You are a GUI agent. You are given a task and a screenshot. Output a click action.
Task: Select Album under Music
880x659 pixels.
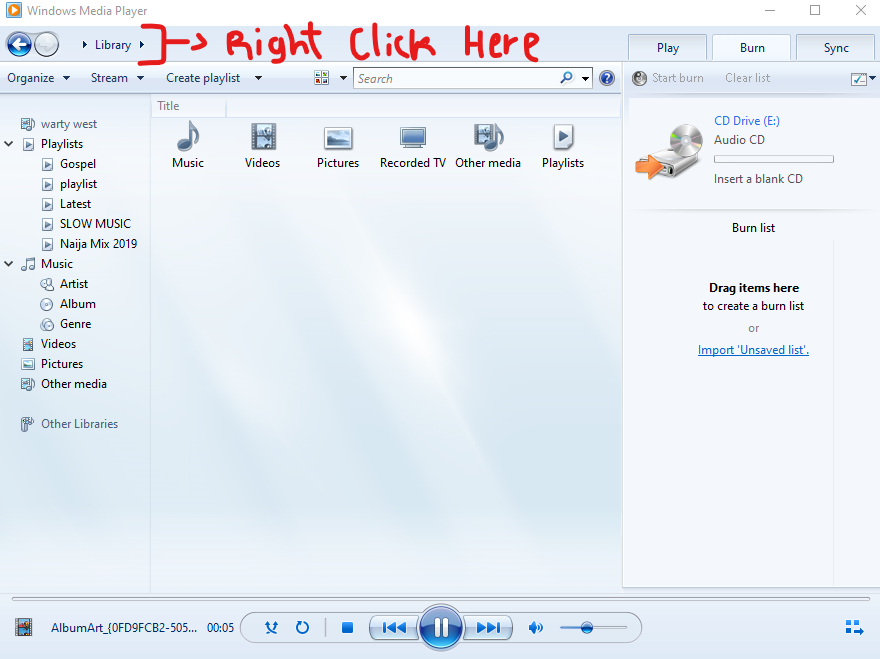pyautogui.click(x=77, y=304)
